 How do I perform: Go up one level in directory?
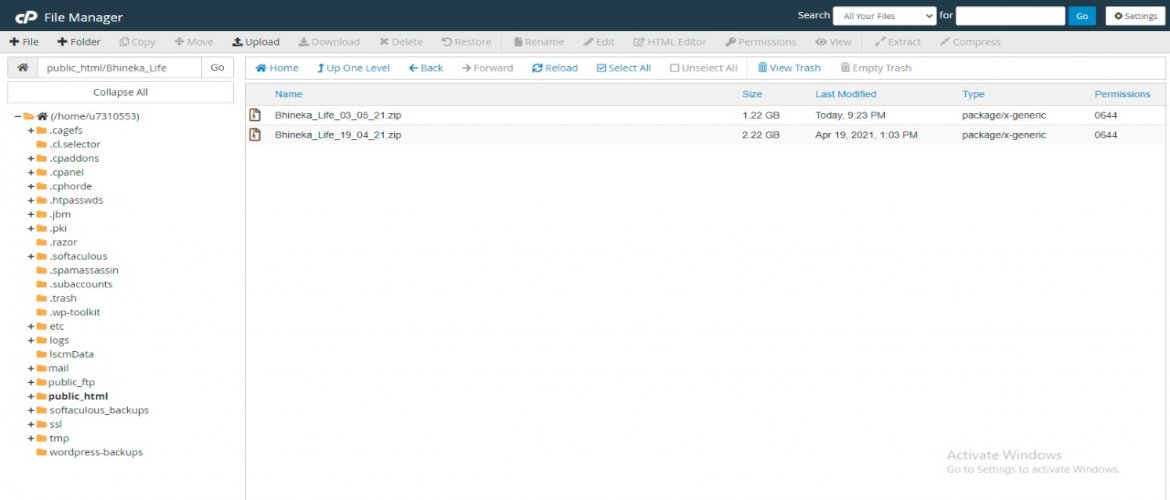[x=353, y=68]
